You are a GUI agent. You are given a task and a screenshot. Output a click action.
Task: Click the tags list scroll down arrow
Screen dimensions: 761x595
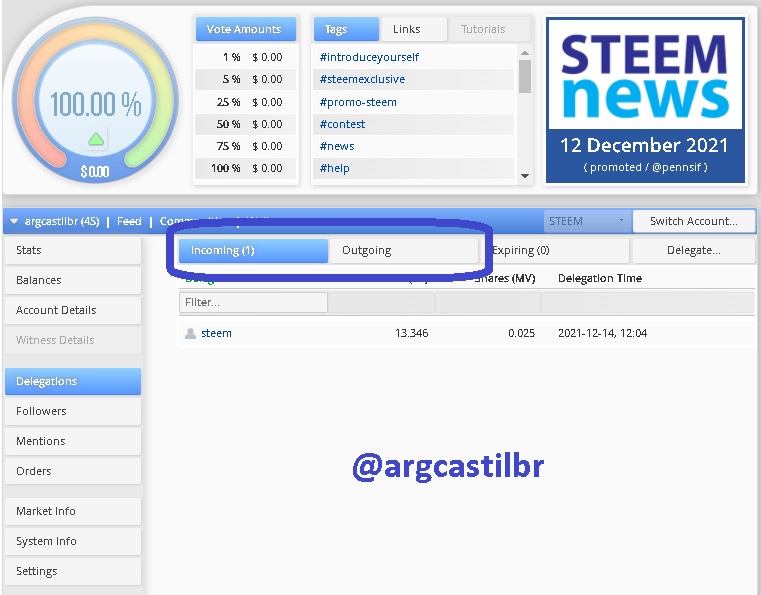(525, 176)
